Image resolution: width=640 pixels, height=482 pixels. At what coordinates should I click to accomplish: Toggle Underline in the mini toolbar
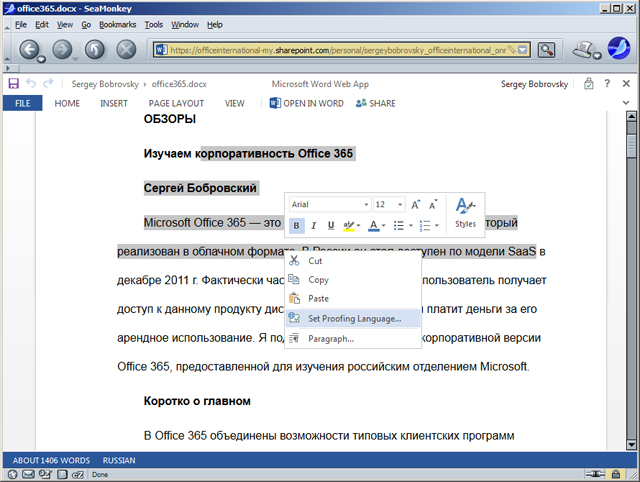coord(331,225)
